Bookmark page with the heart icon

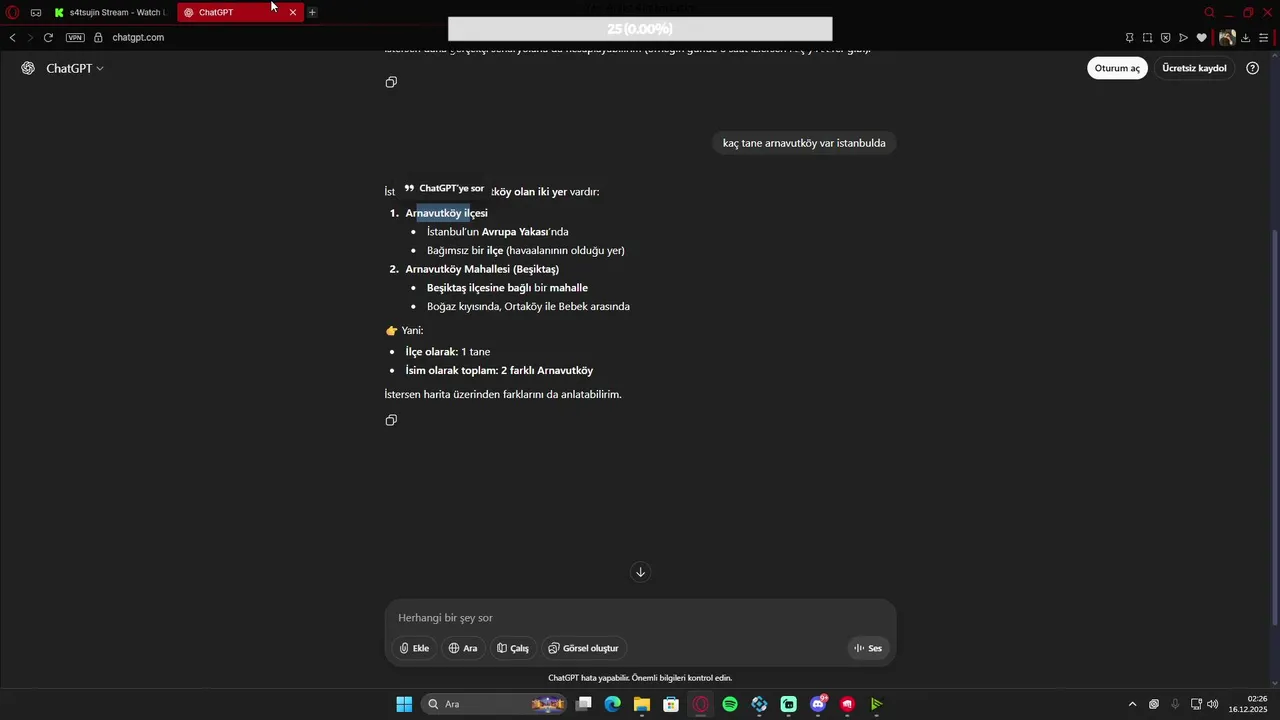1201,38
